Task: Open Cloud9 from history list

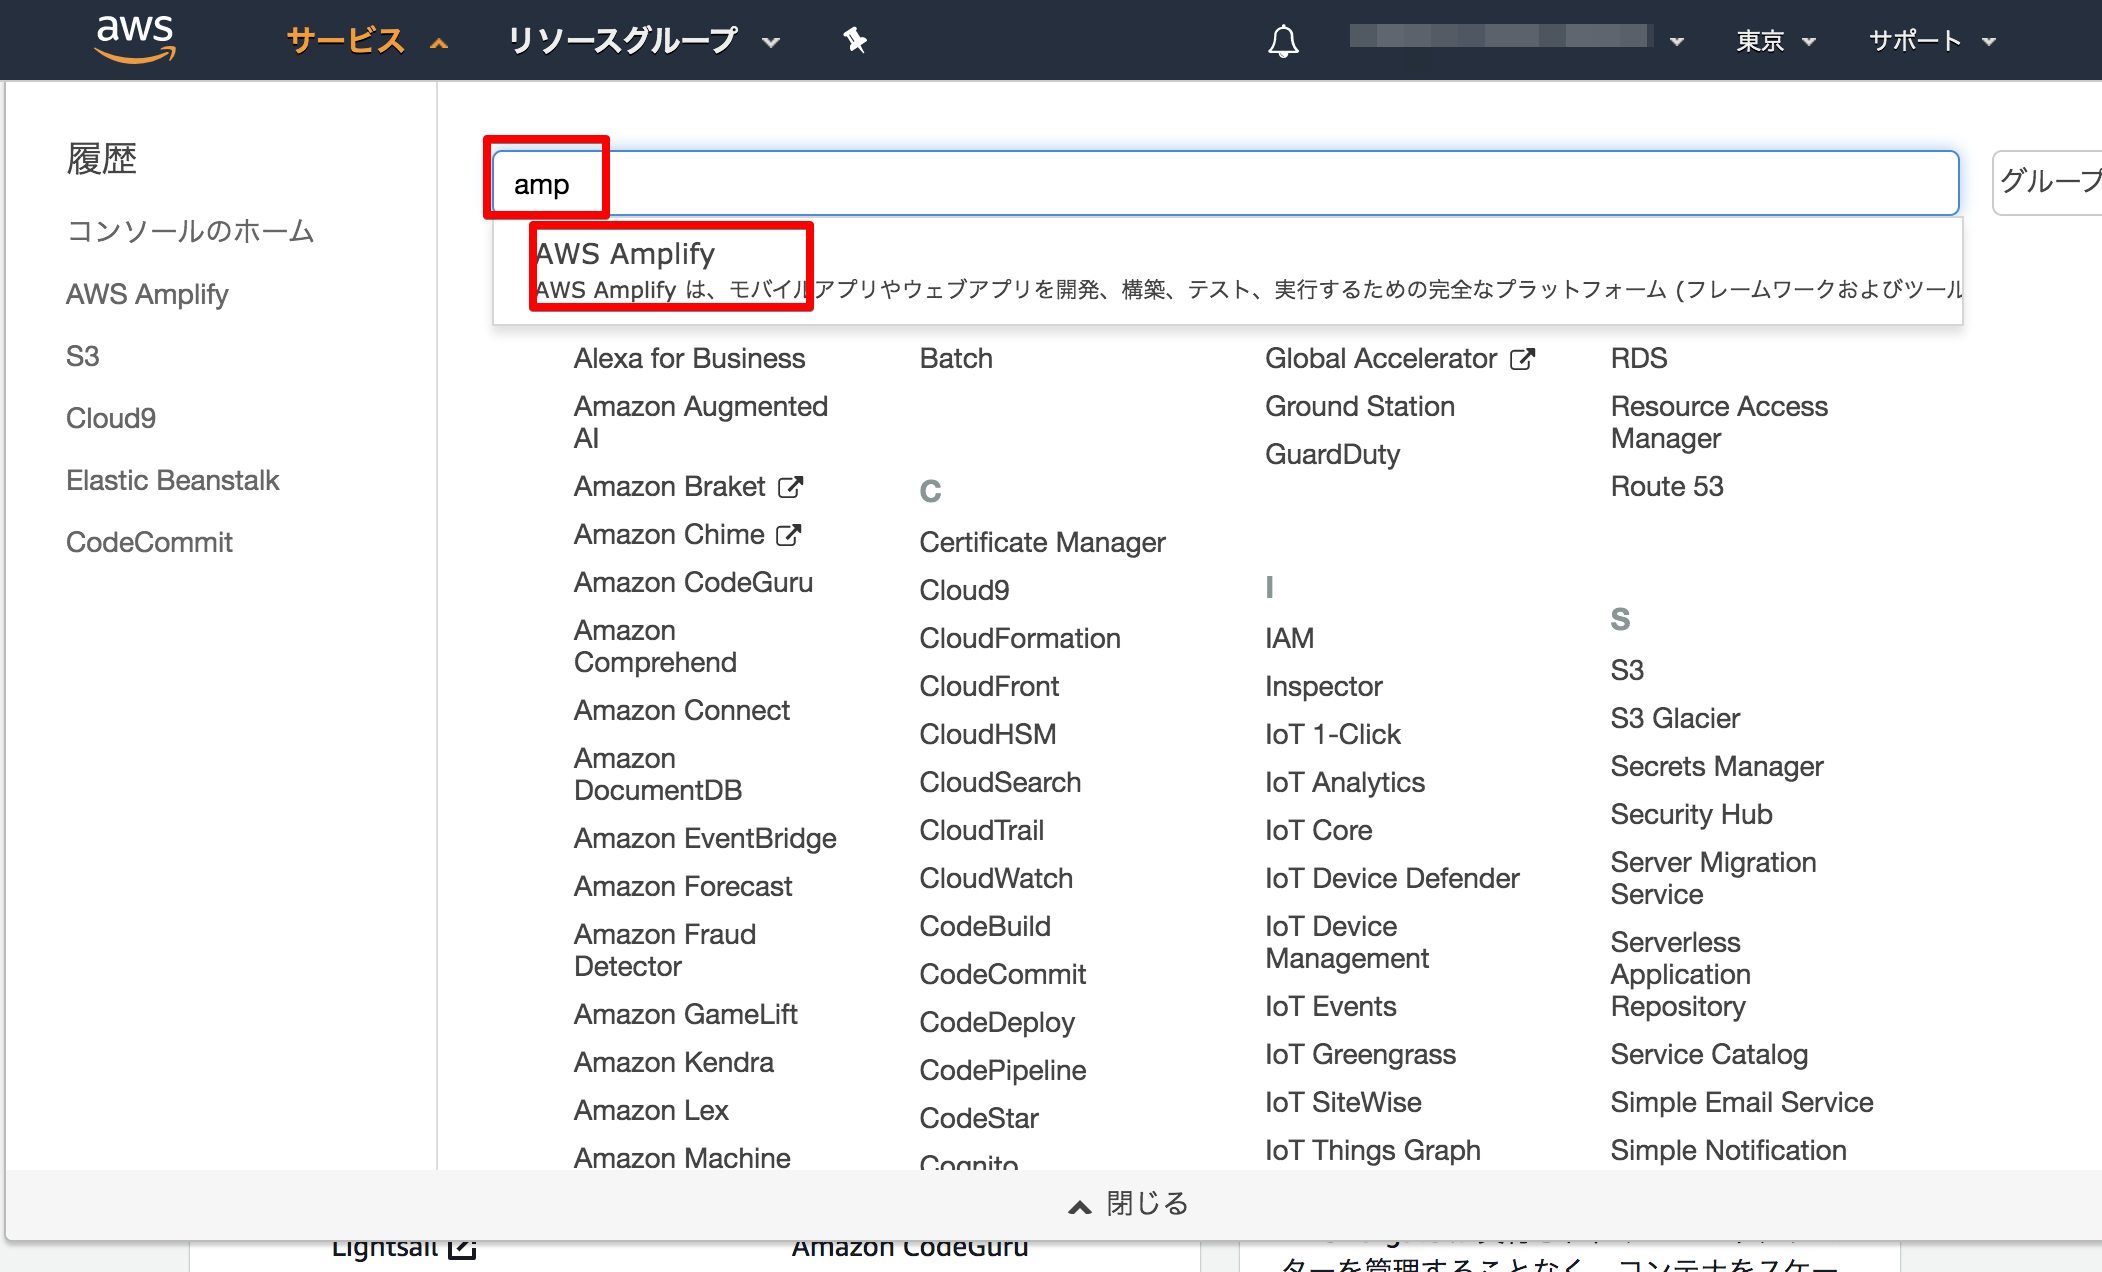Action: (x=111, y=418)
